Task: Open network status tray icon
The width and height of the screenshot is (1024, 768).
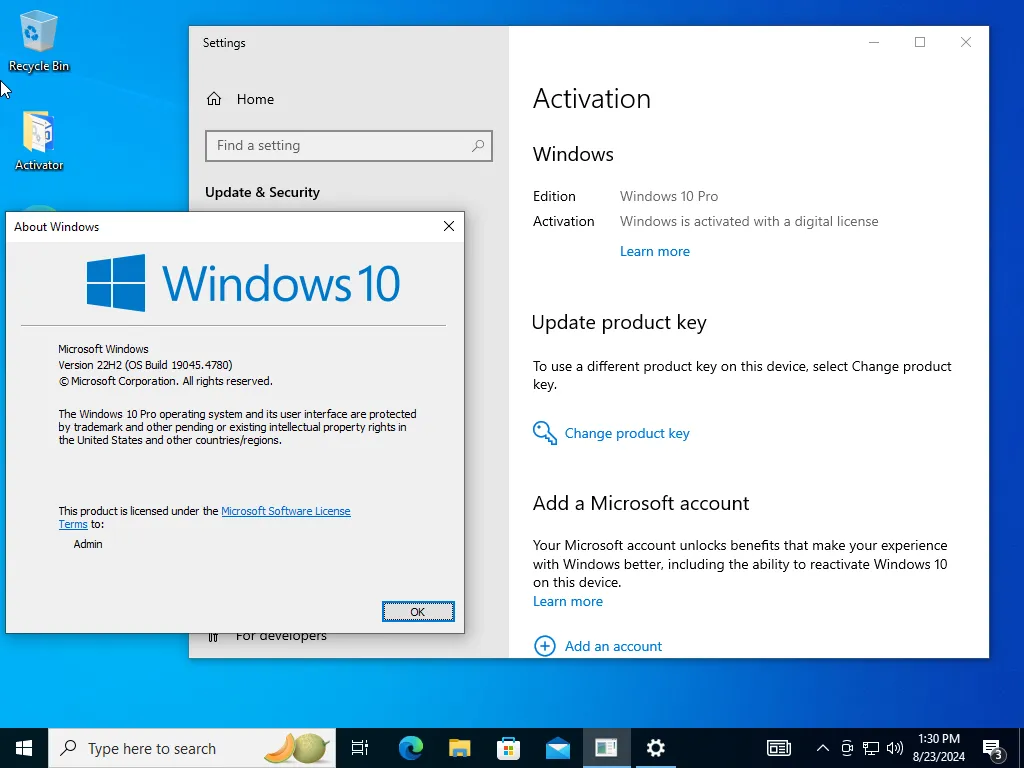Action: 871,748
